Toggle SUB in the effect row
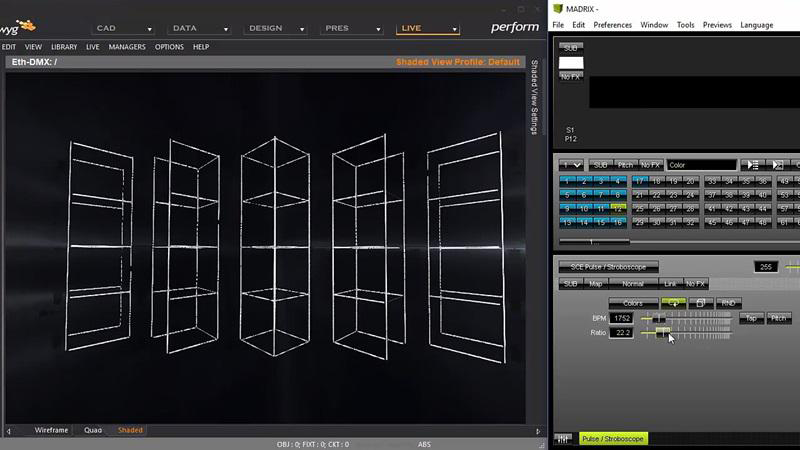The image size is (800, 450). pos(570,284)
